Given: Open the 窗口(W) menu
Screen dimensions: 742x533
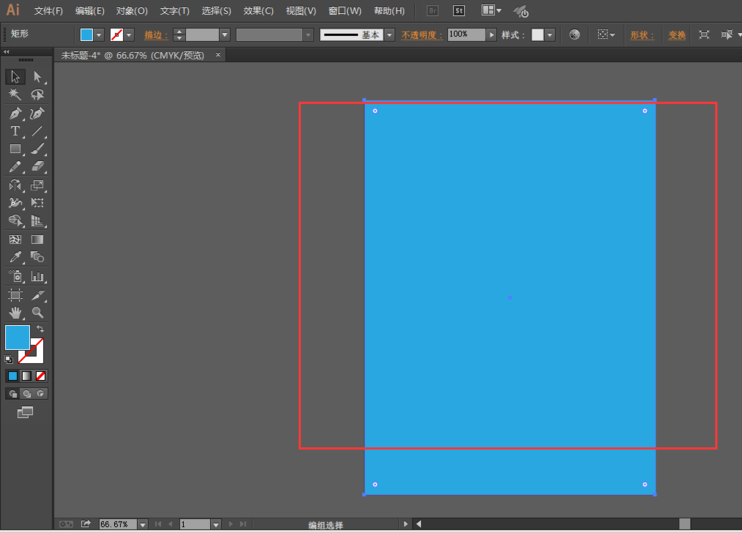Looking at the screenshot, I should (345, 10).
